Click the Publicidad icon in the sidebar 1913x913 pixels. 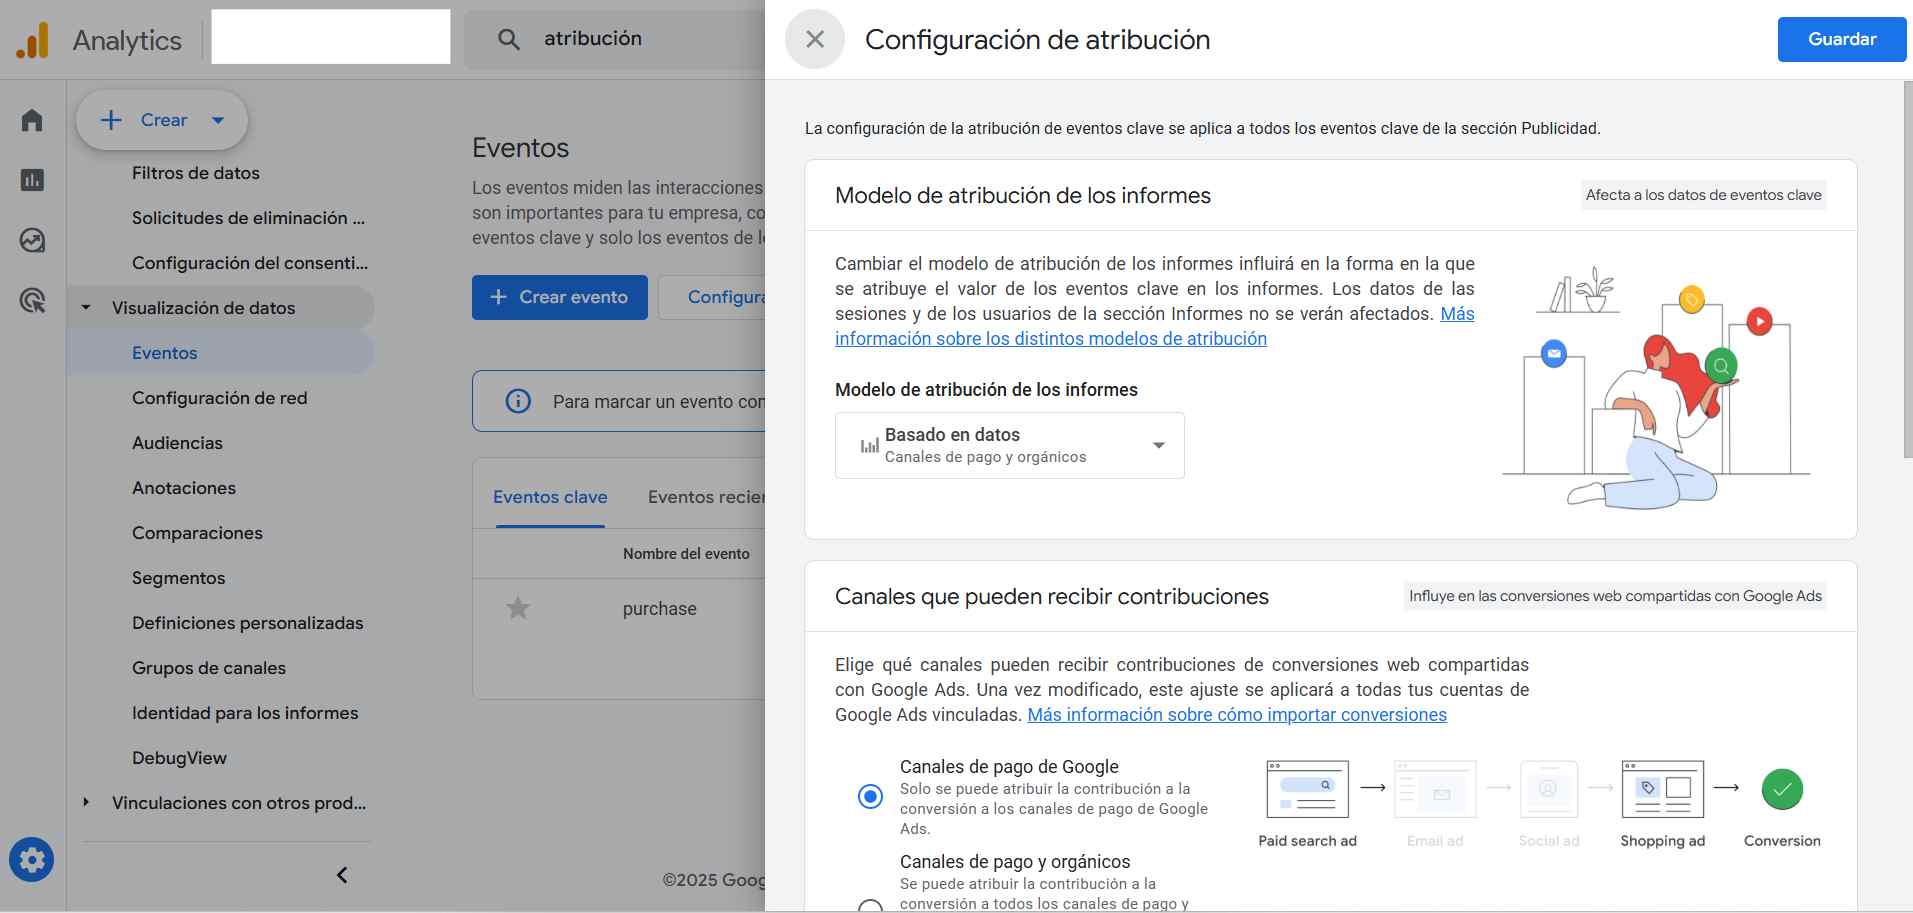coord(31,301)
